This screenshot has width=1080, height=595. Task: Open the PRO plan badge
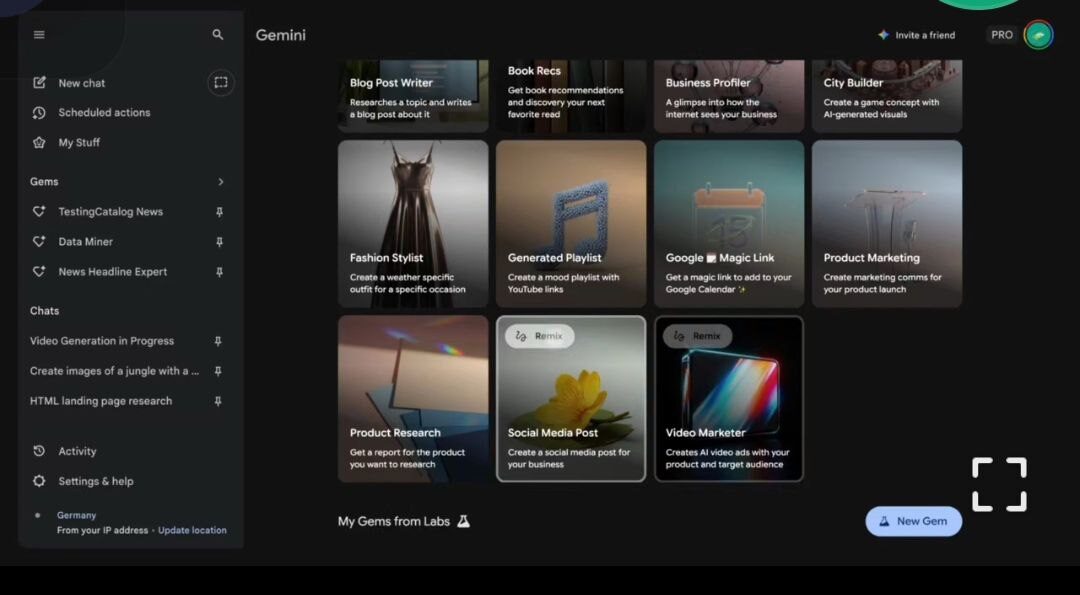(1001, 35)
